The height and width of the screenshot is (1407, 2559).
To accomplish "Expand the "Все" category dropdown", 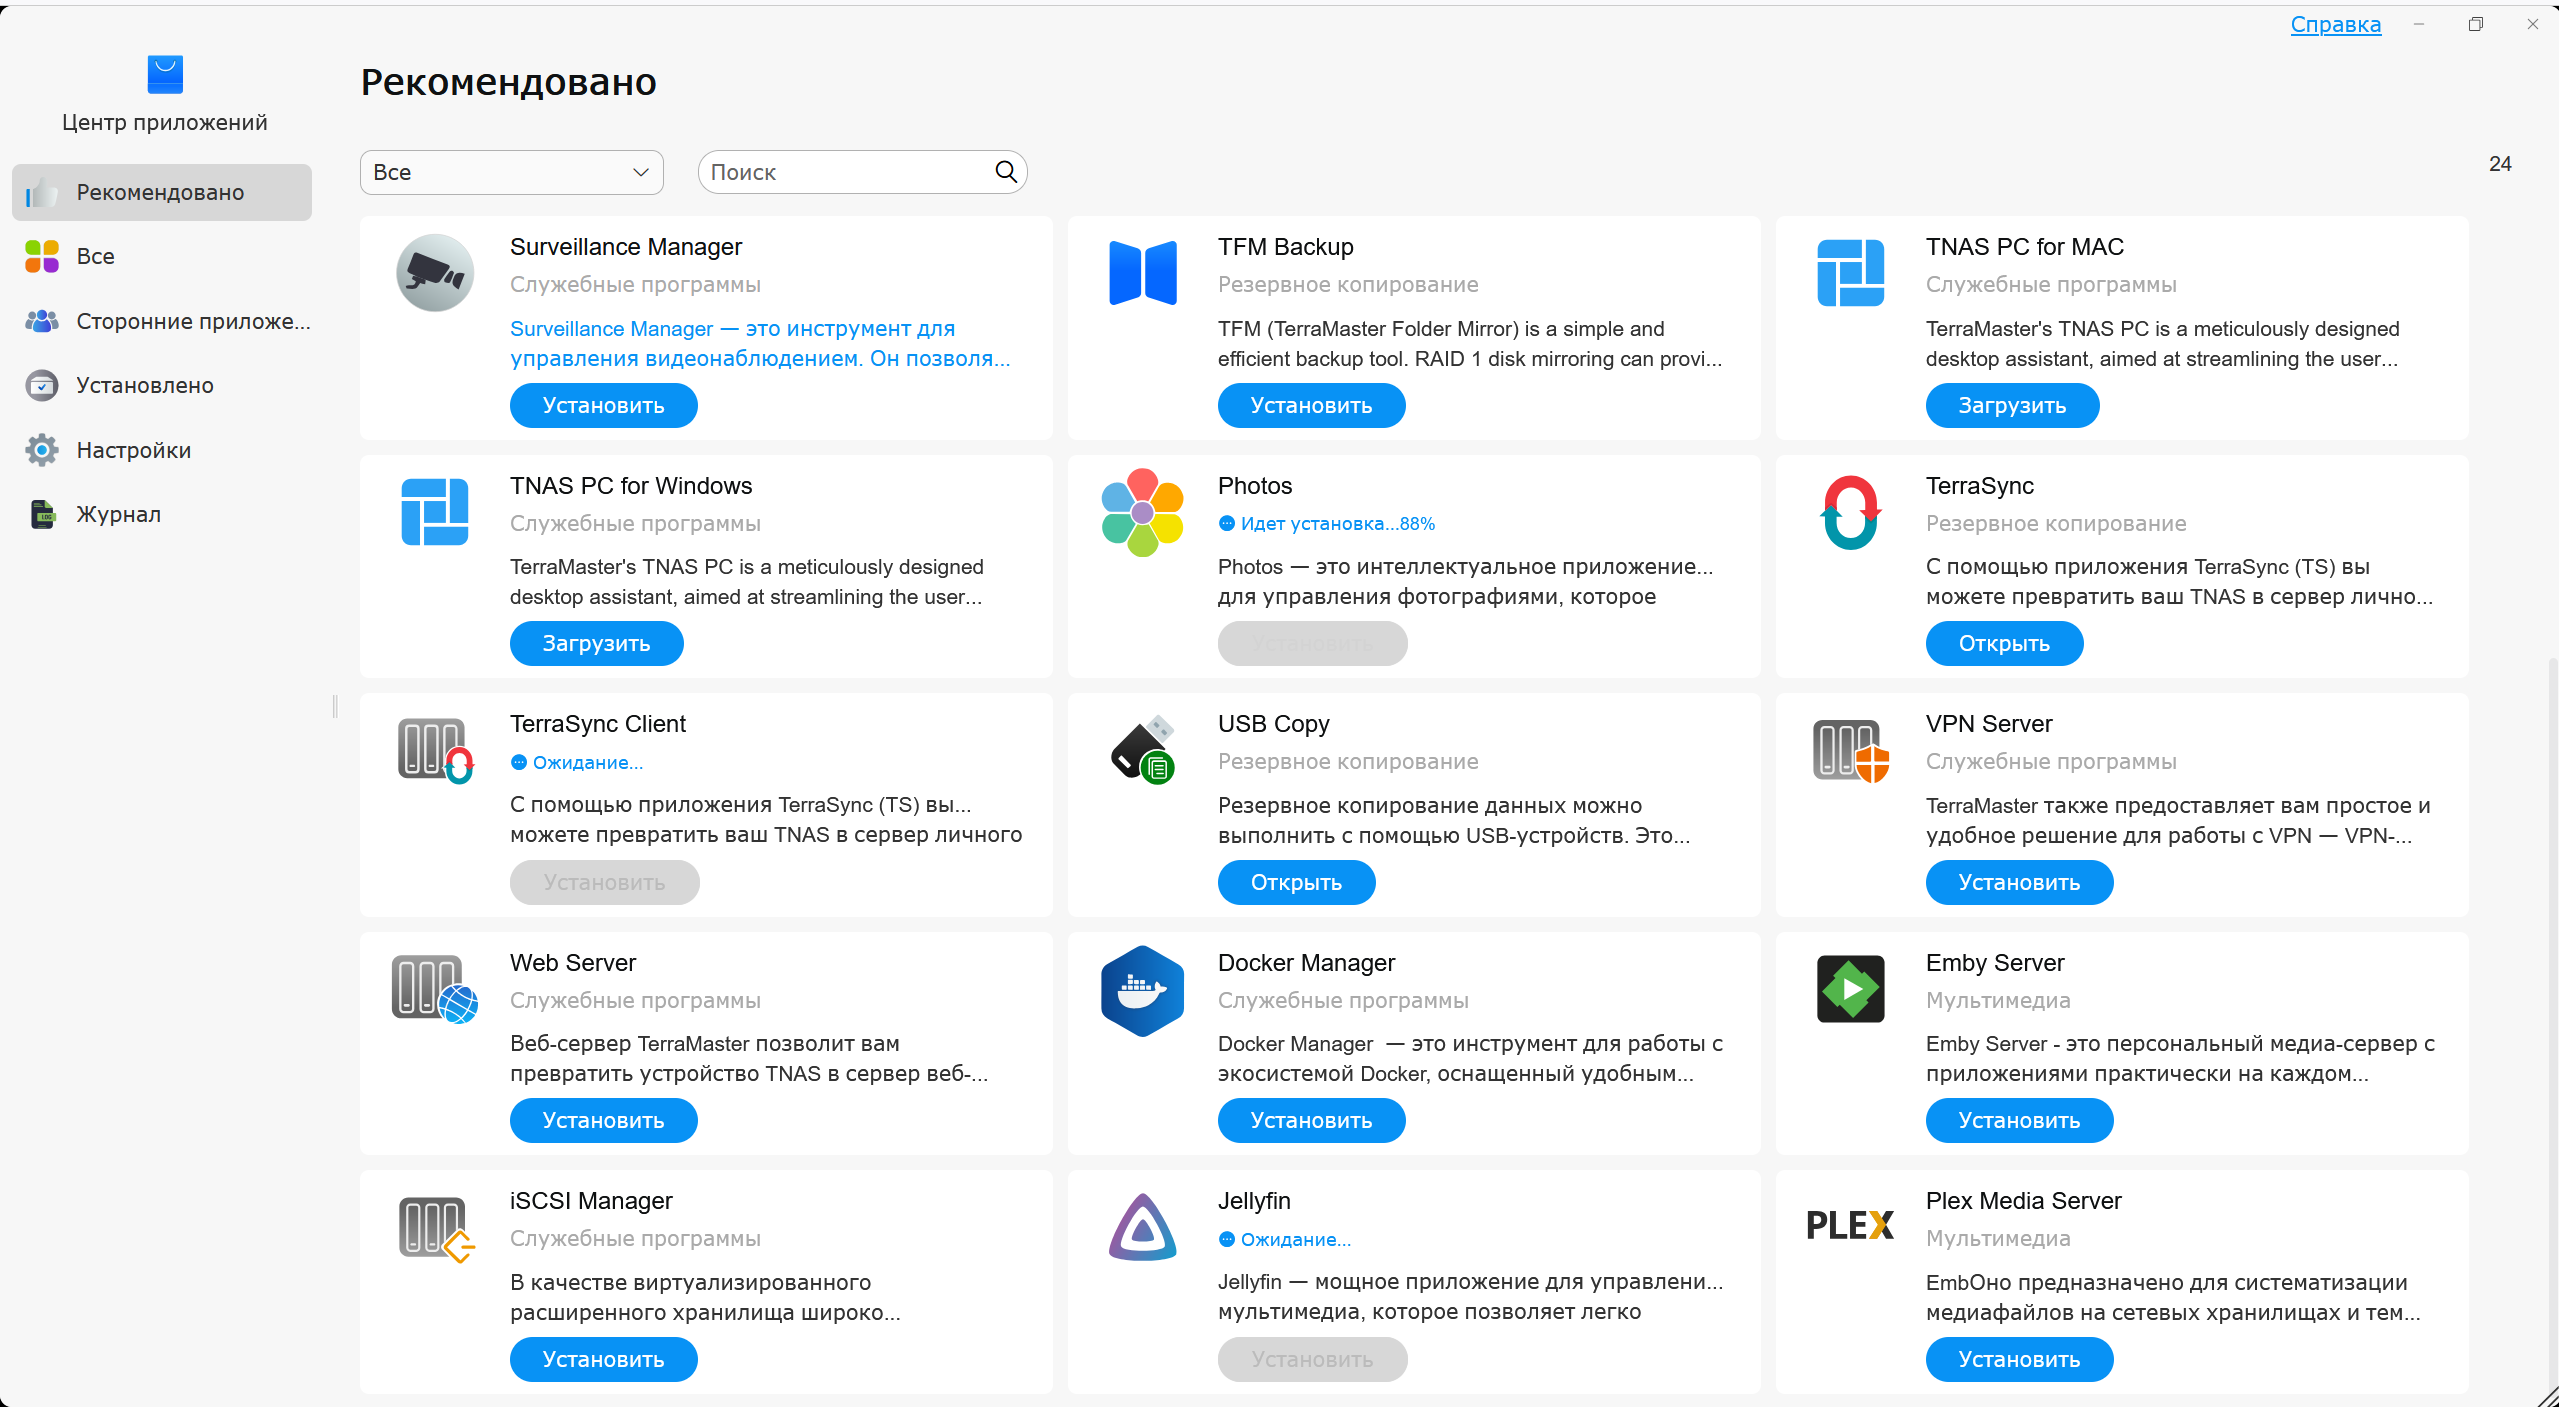I will pyautogui.click(x=511, y=172).
